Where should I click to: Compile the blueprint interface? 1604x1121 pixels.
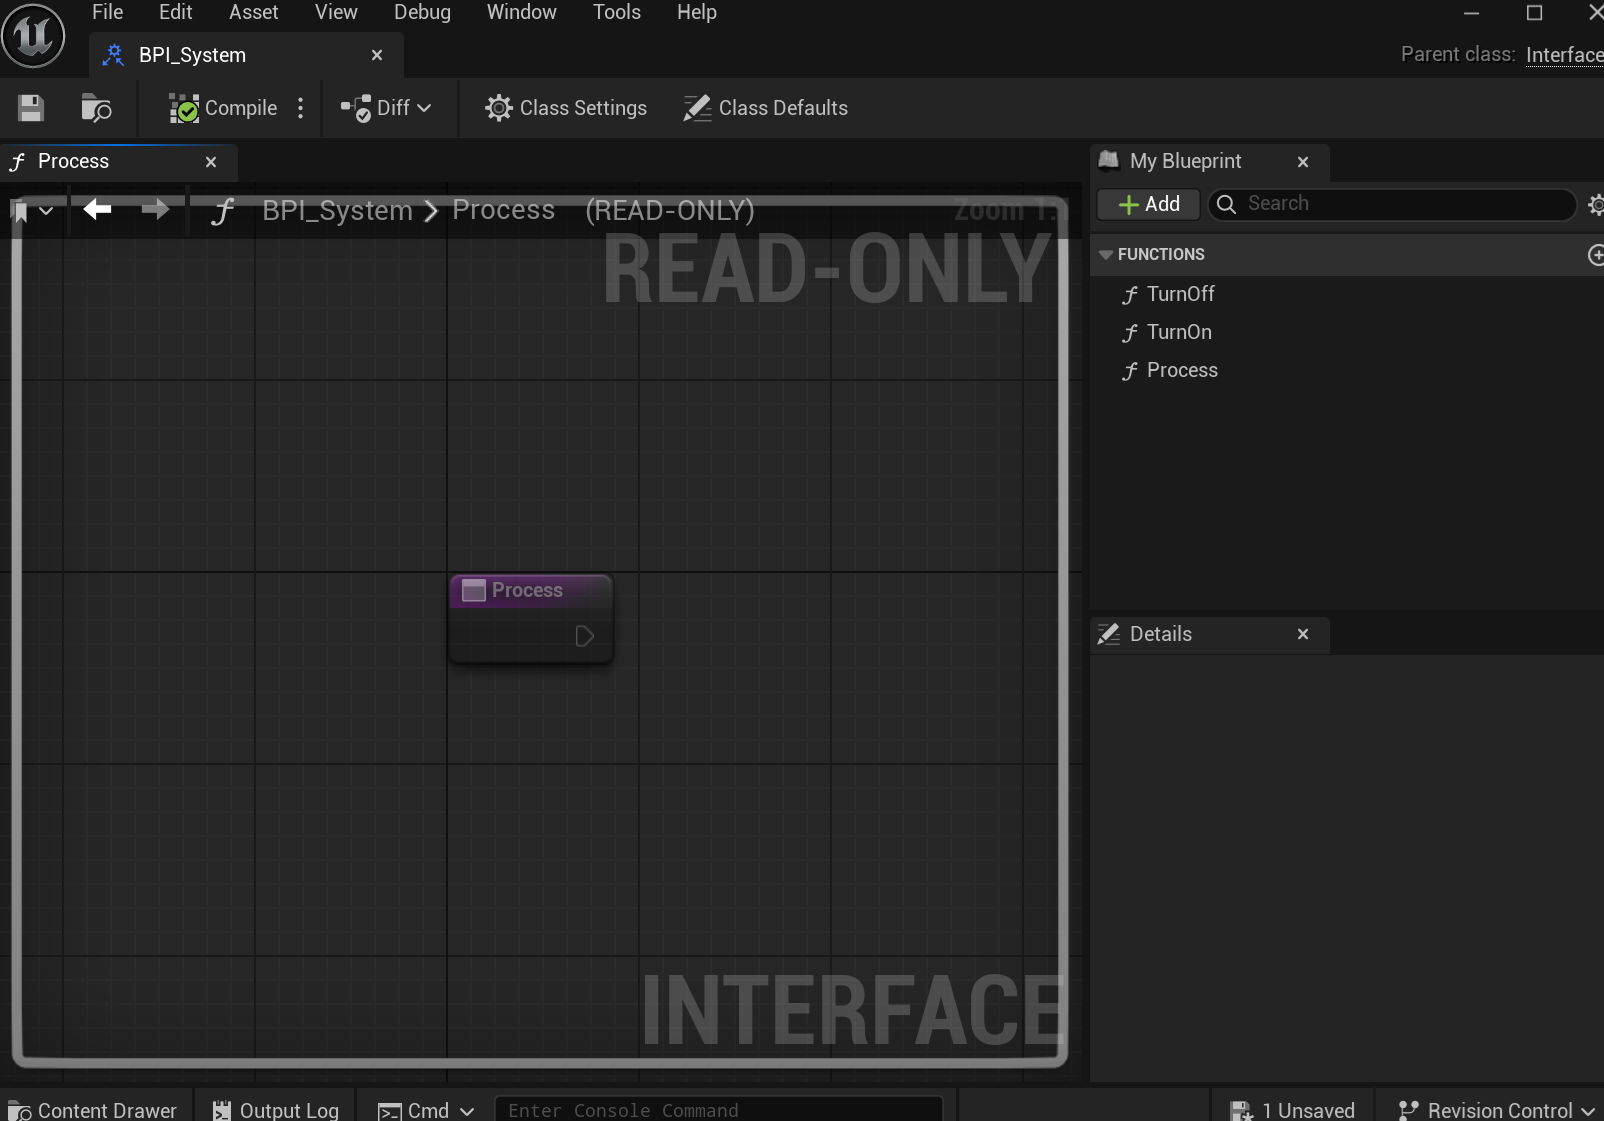(223, 108)
